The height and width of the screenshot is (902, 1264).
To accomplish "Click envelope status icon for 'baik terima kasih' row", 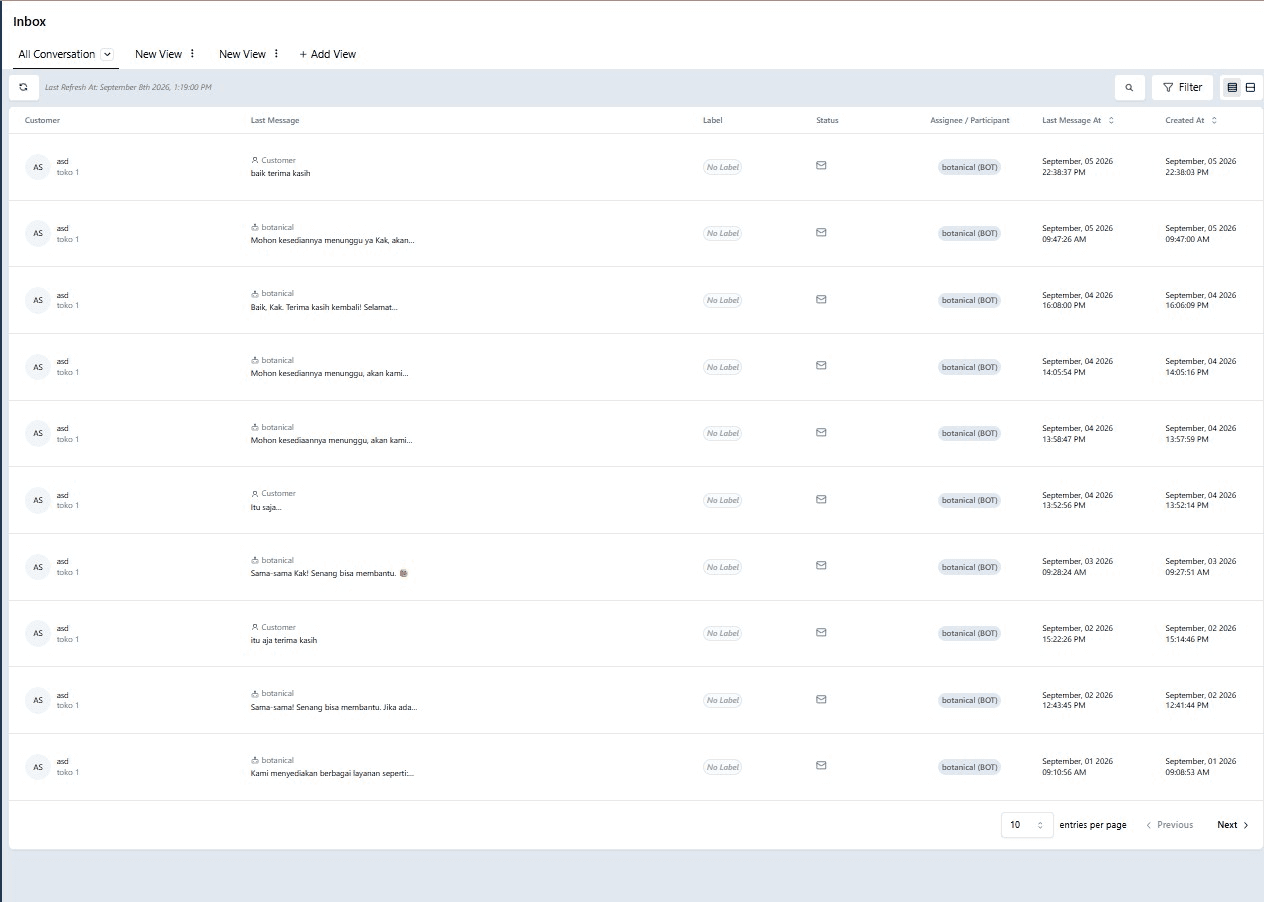I will click(x=821, y=166).
